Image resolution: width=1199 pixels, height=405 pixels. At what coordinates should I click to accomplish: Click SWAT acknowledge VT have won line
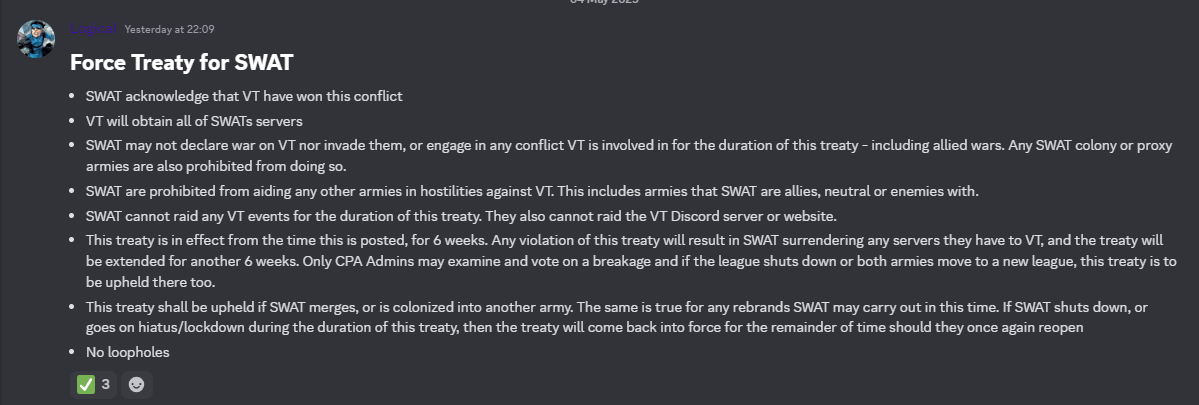click(x=244, y=96)
